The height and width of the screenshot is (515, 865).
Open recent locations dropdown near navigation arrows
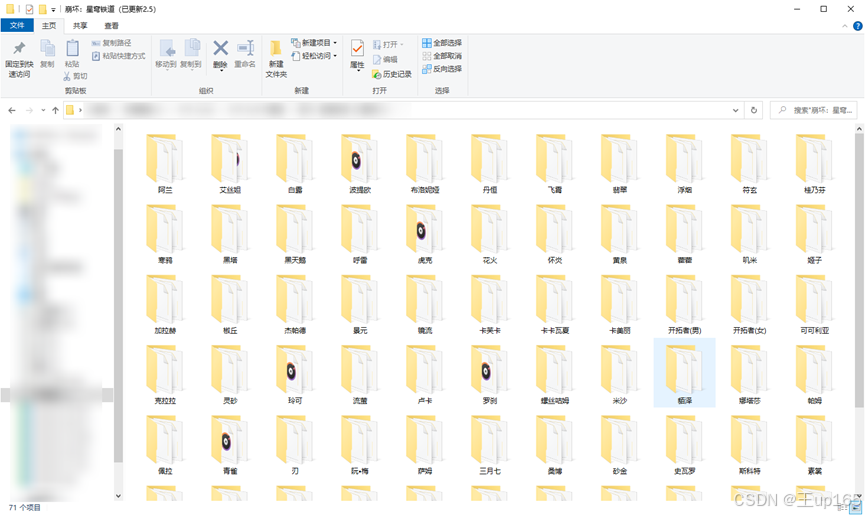[43, 110]
